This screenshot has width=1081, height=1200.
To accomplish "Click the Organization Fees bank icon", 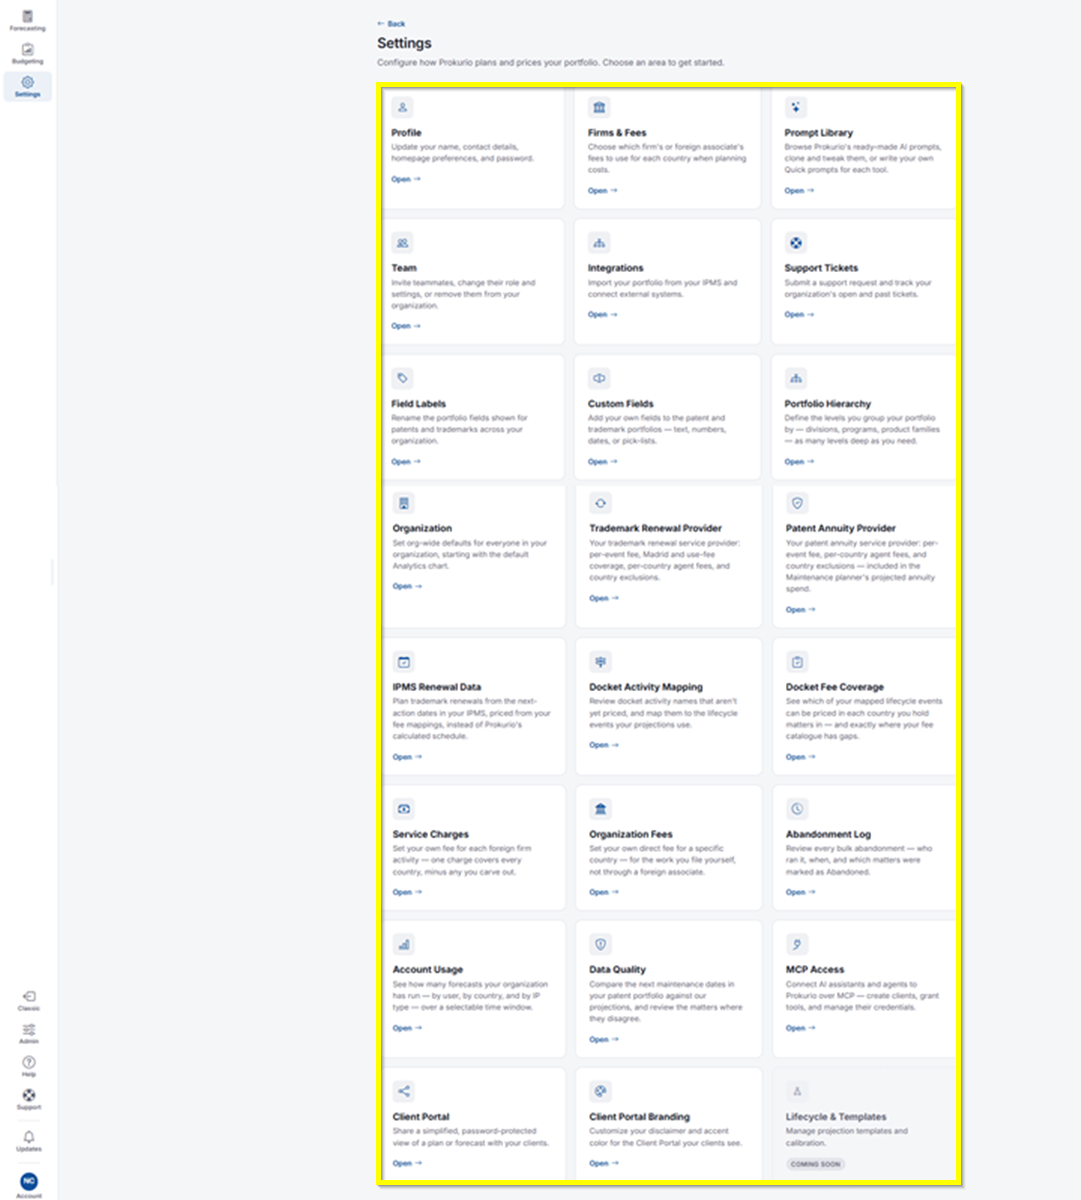I will tap(600, 809).
